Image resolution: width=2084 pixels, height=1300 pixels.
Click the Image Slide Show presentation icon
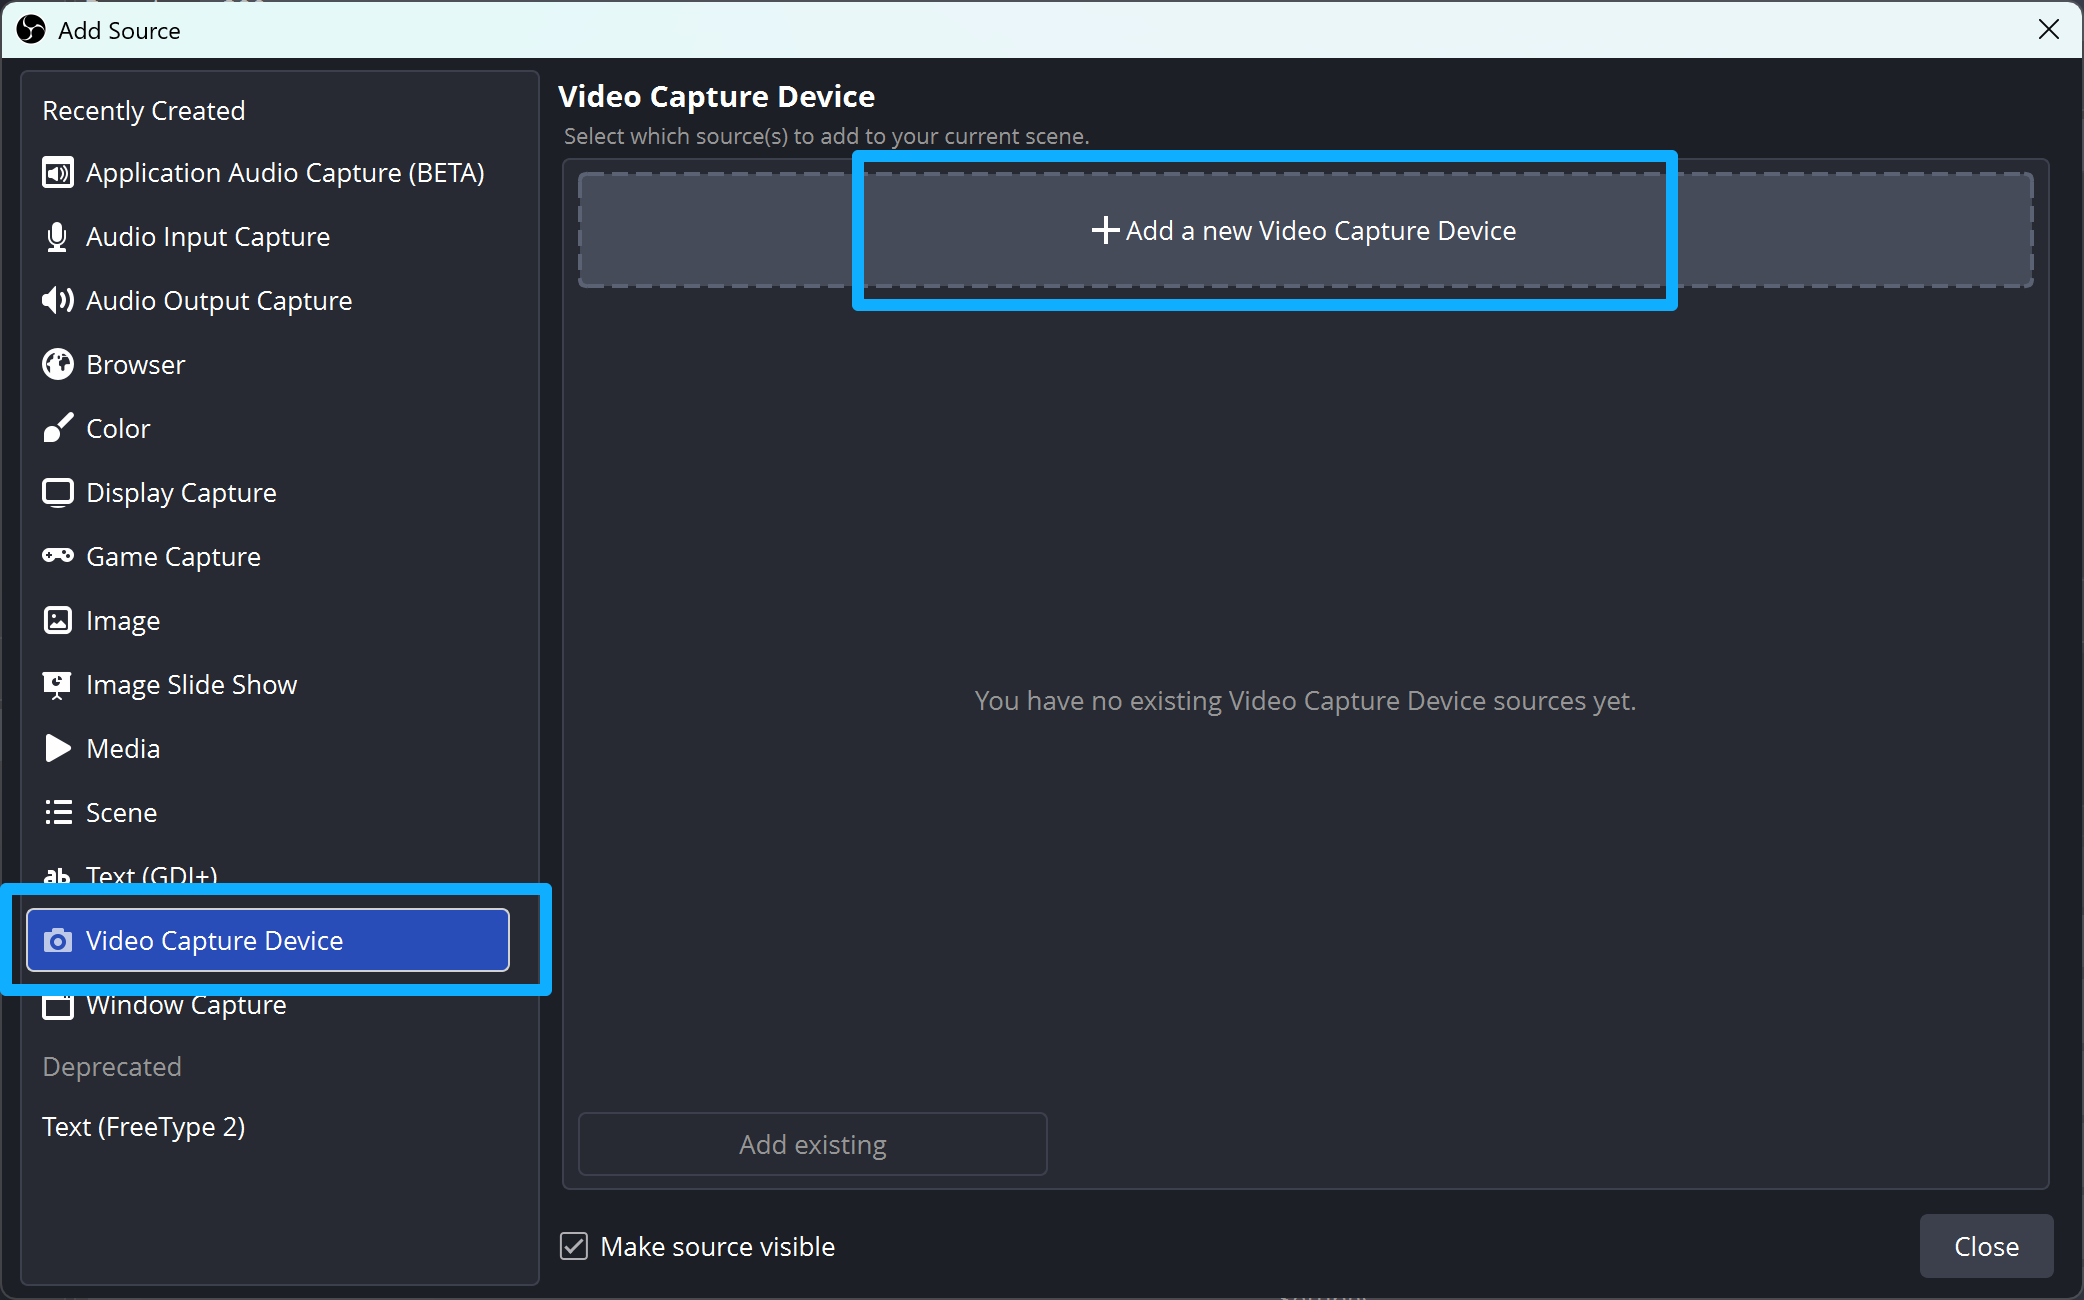coord(57,685)
